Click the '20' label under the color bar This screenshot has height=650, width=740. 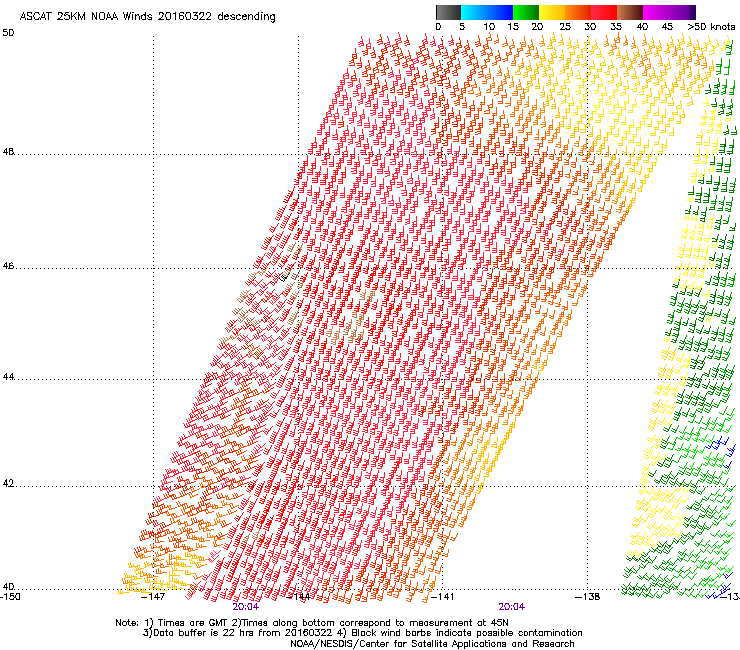tap(537, 27)
